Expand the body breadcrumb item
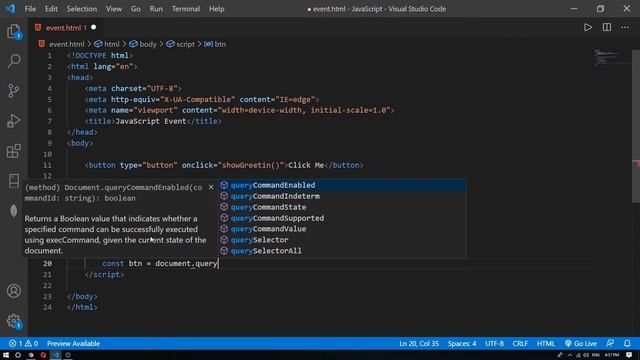This screenshot has height=360, width=640. 143,44
